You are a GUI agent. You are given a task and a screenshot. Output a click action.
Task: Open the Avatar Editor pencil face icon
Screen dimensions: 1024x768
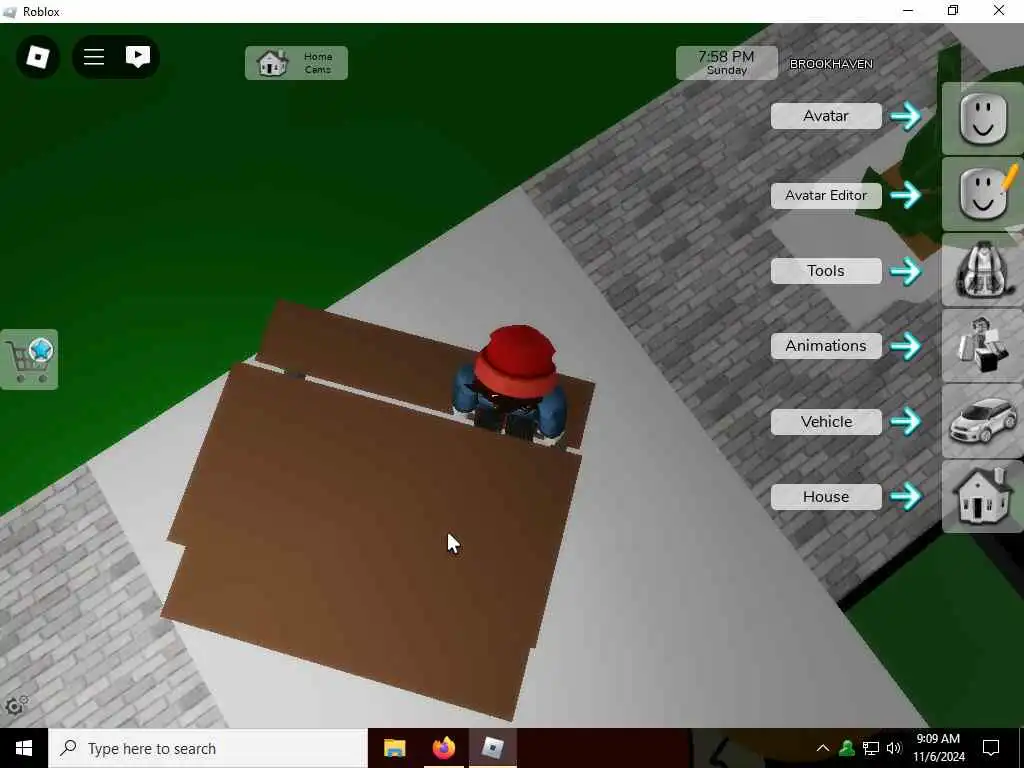tap(982, 194)
